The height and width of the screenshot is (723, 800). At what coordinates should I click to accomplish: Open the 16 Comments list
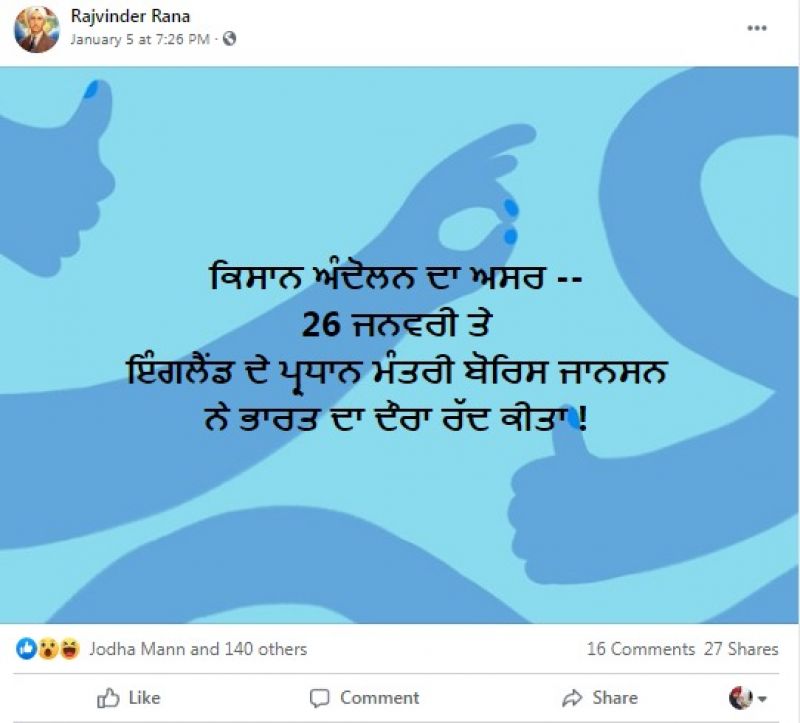coord(641,649)
